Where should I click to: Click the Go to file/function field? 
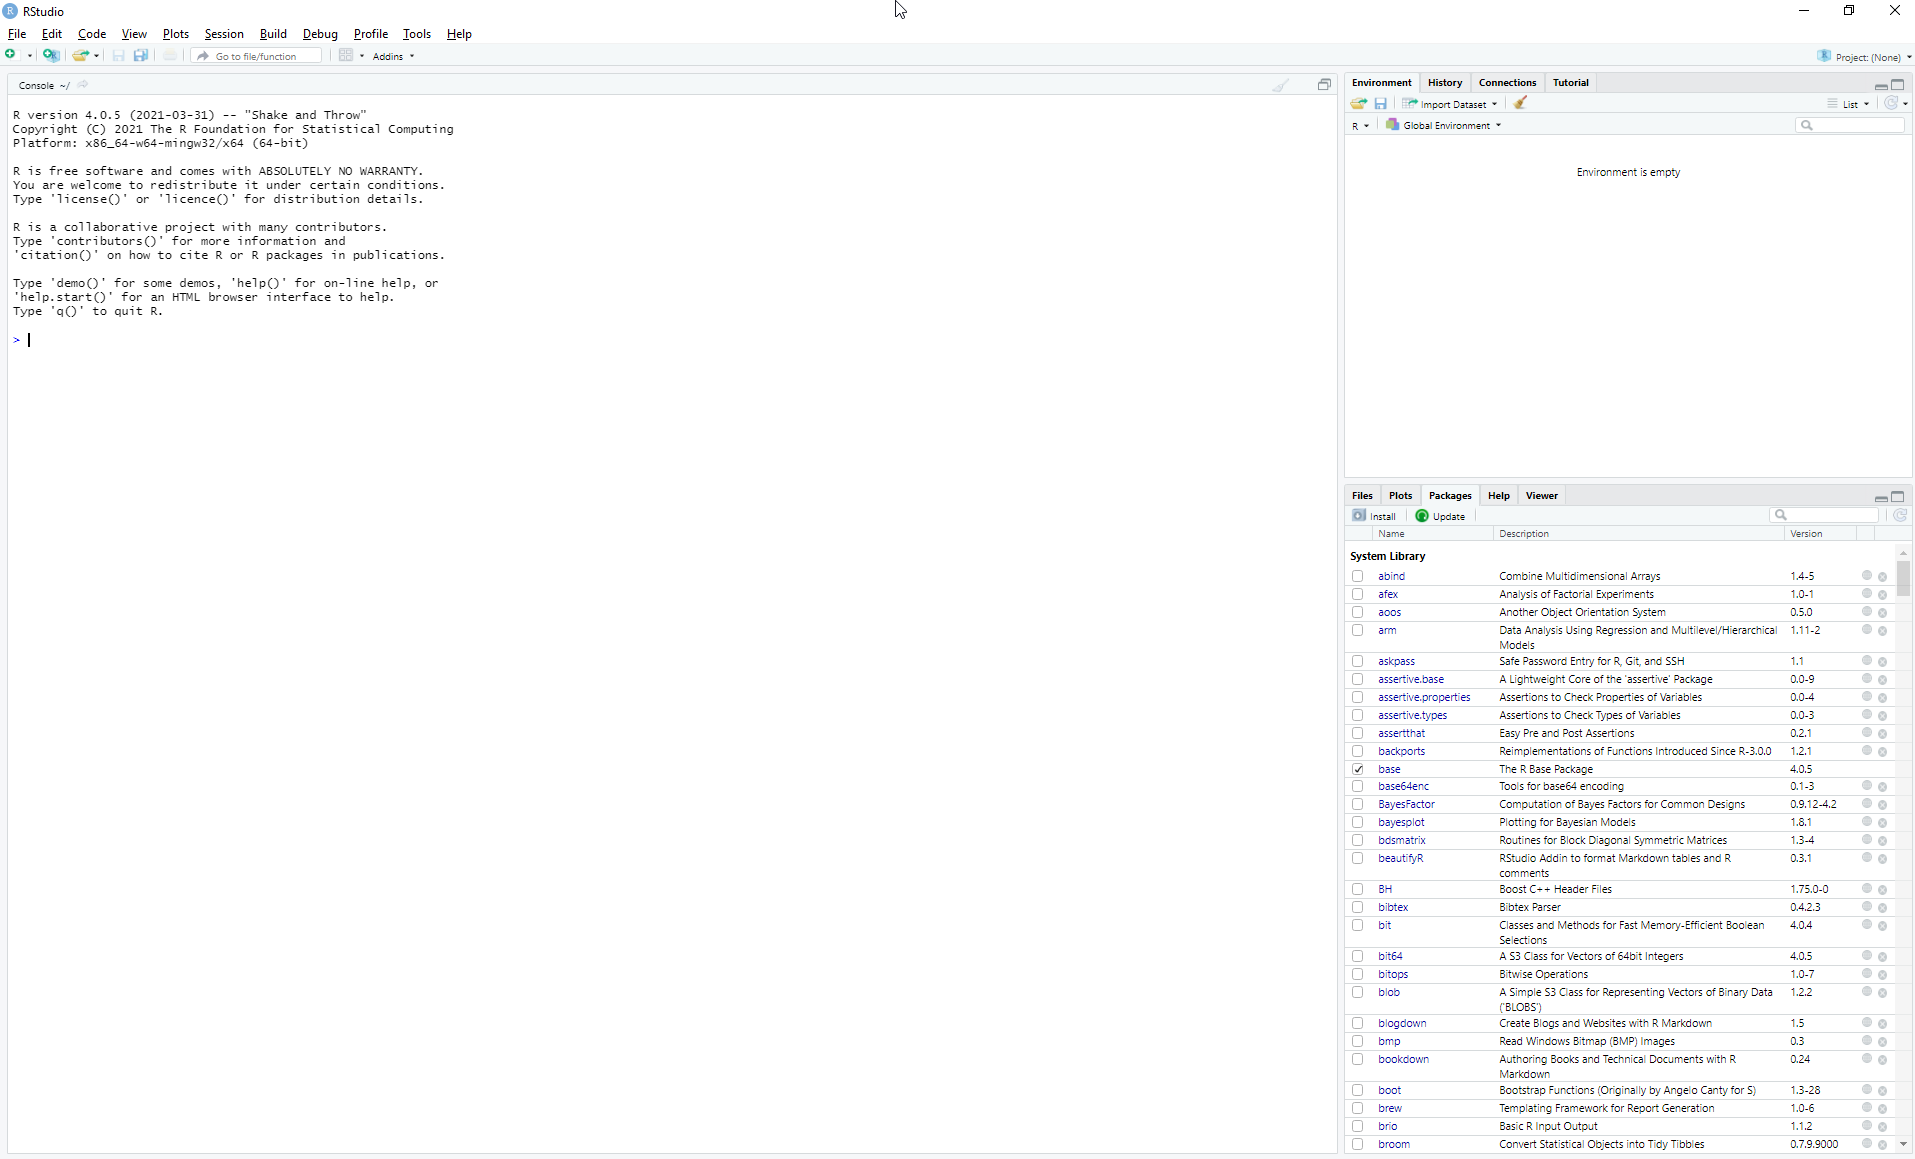[x=256, y=56]
